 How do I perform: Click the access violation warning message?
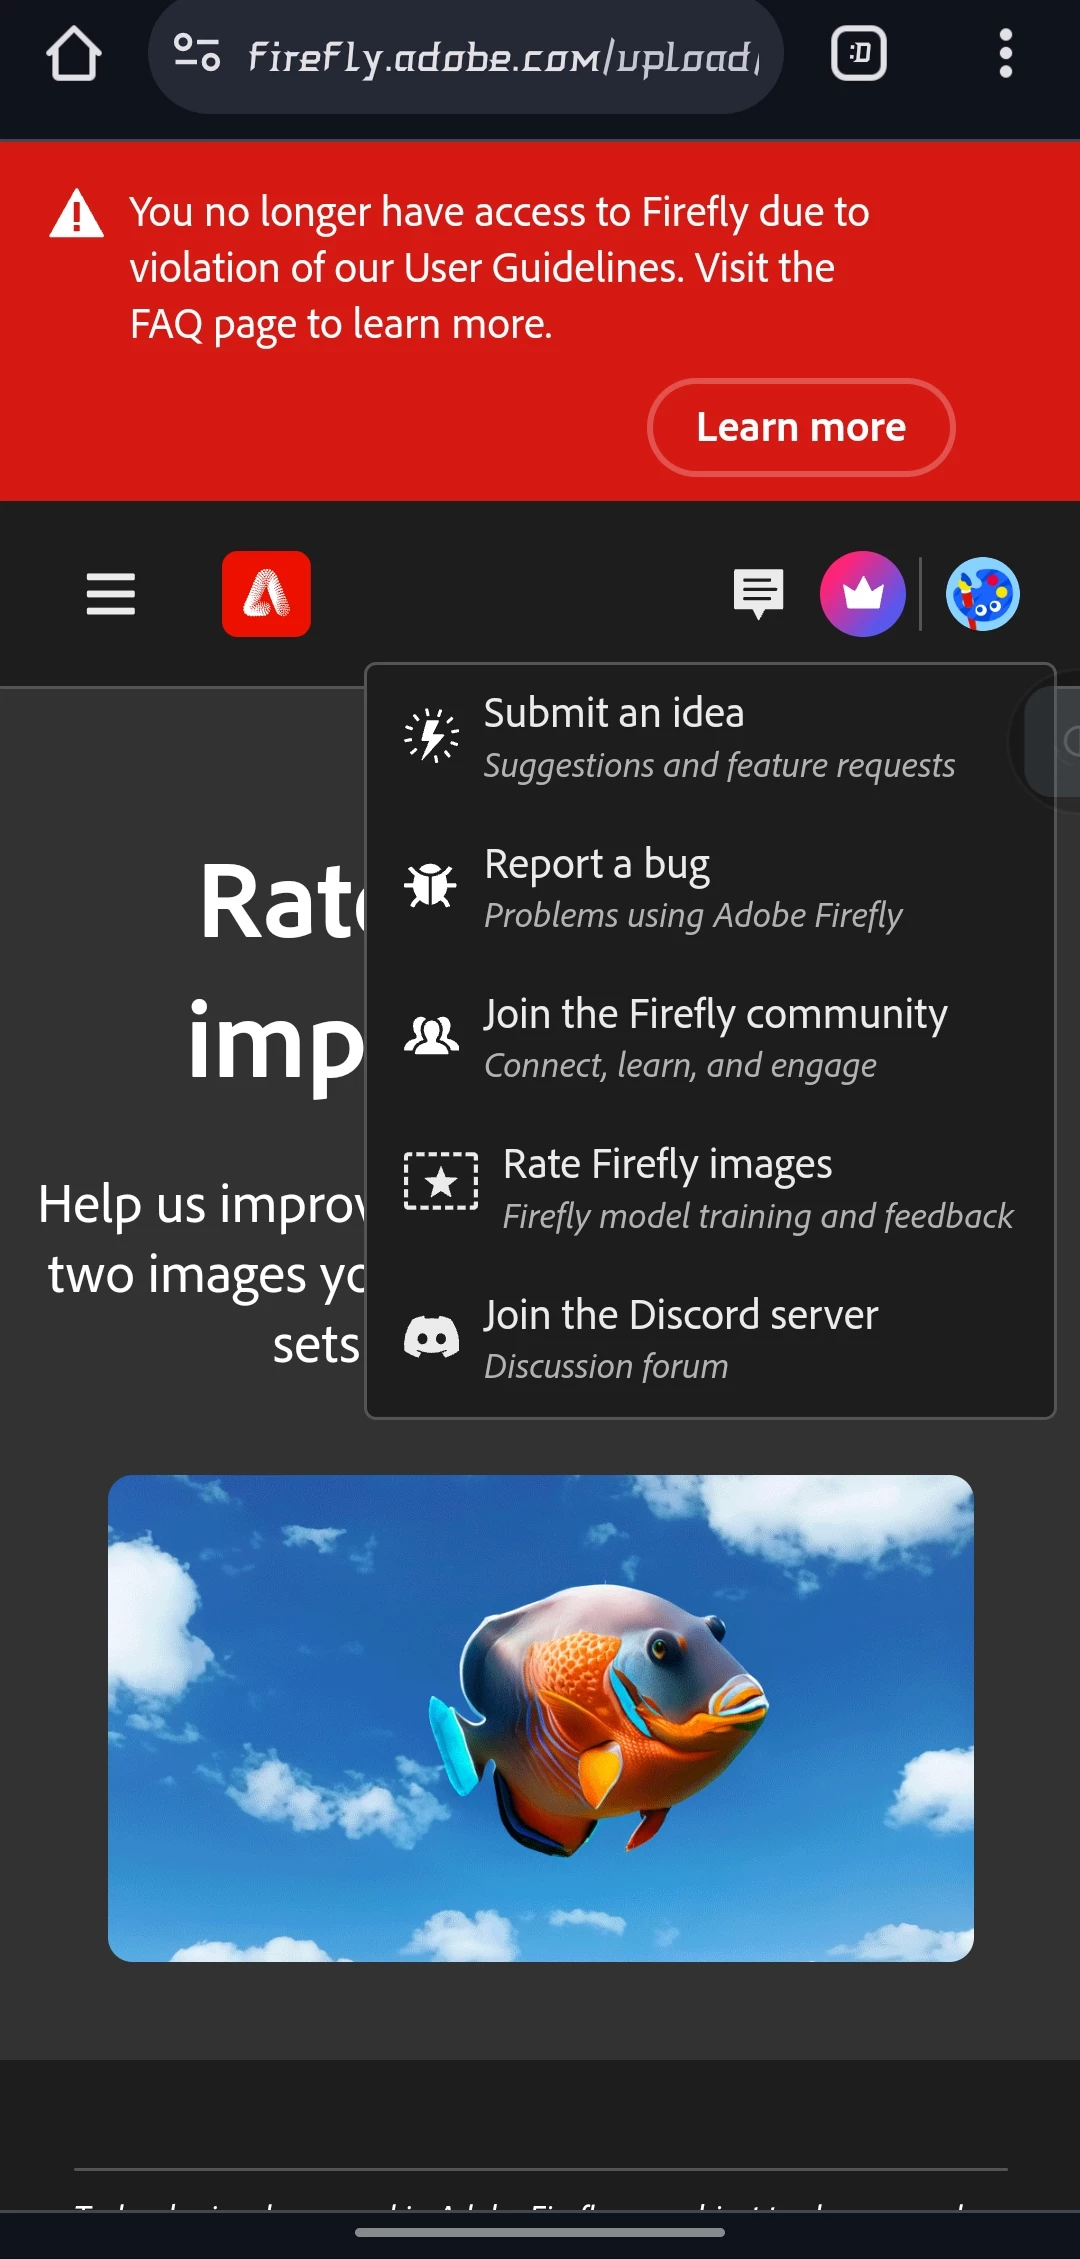coord(500,268)
